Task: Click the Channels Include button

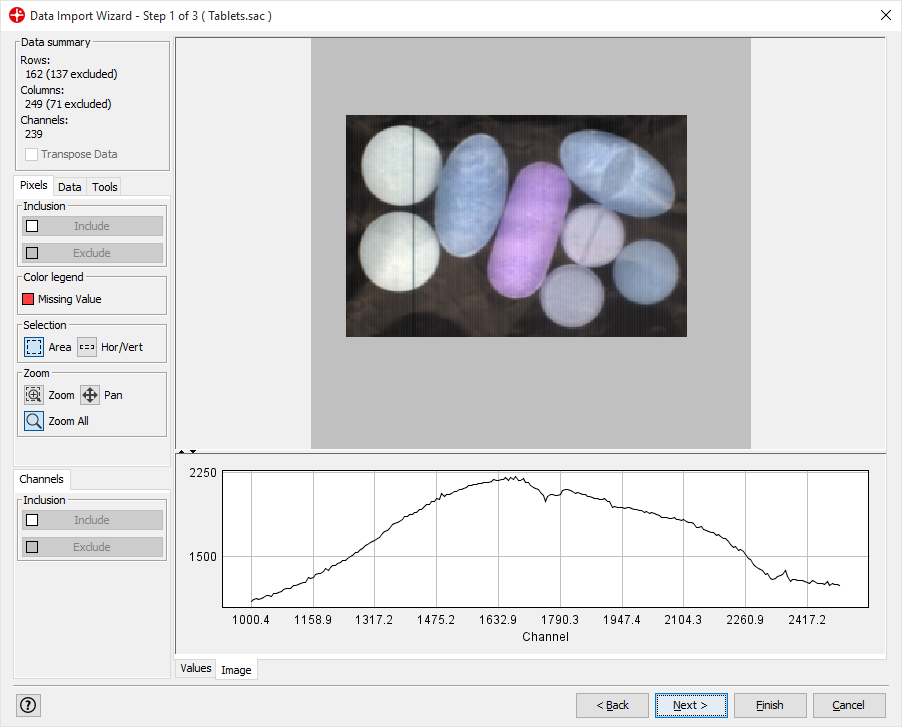Action: [x=92, y=520]
